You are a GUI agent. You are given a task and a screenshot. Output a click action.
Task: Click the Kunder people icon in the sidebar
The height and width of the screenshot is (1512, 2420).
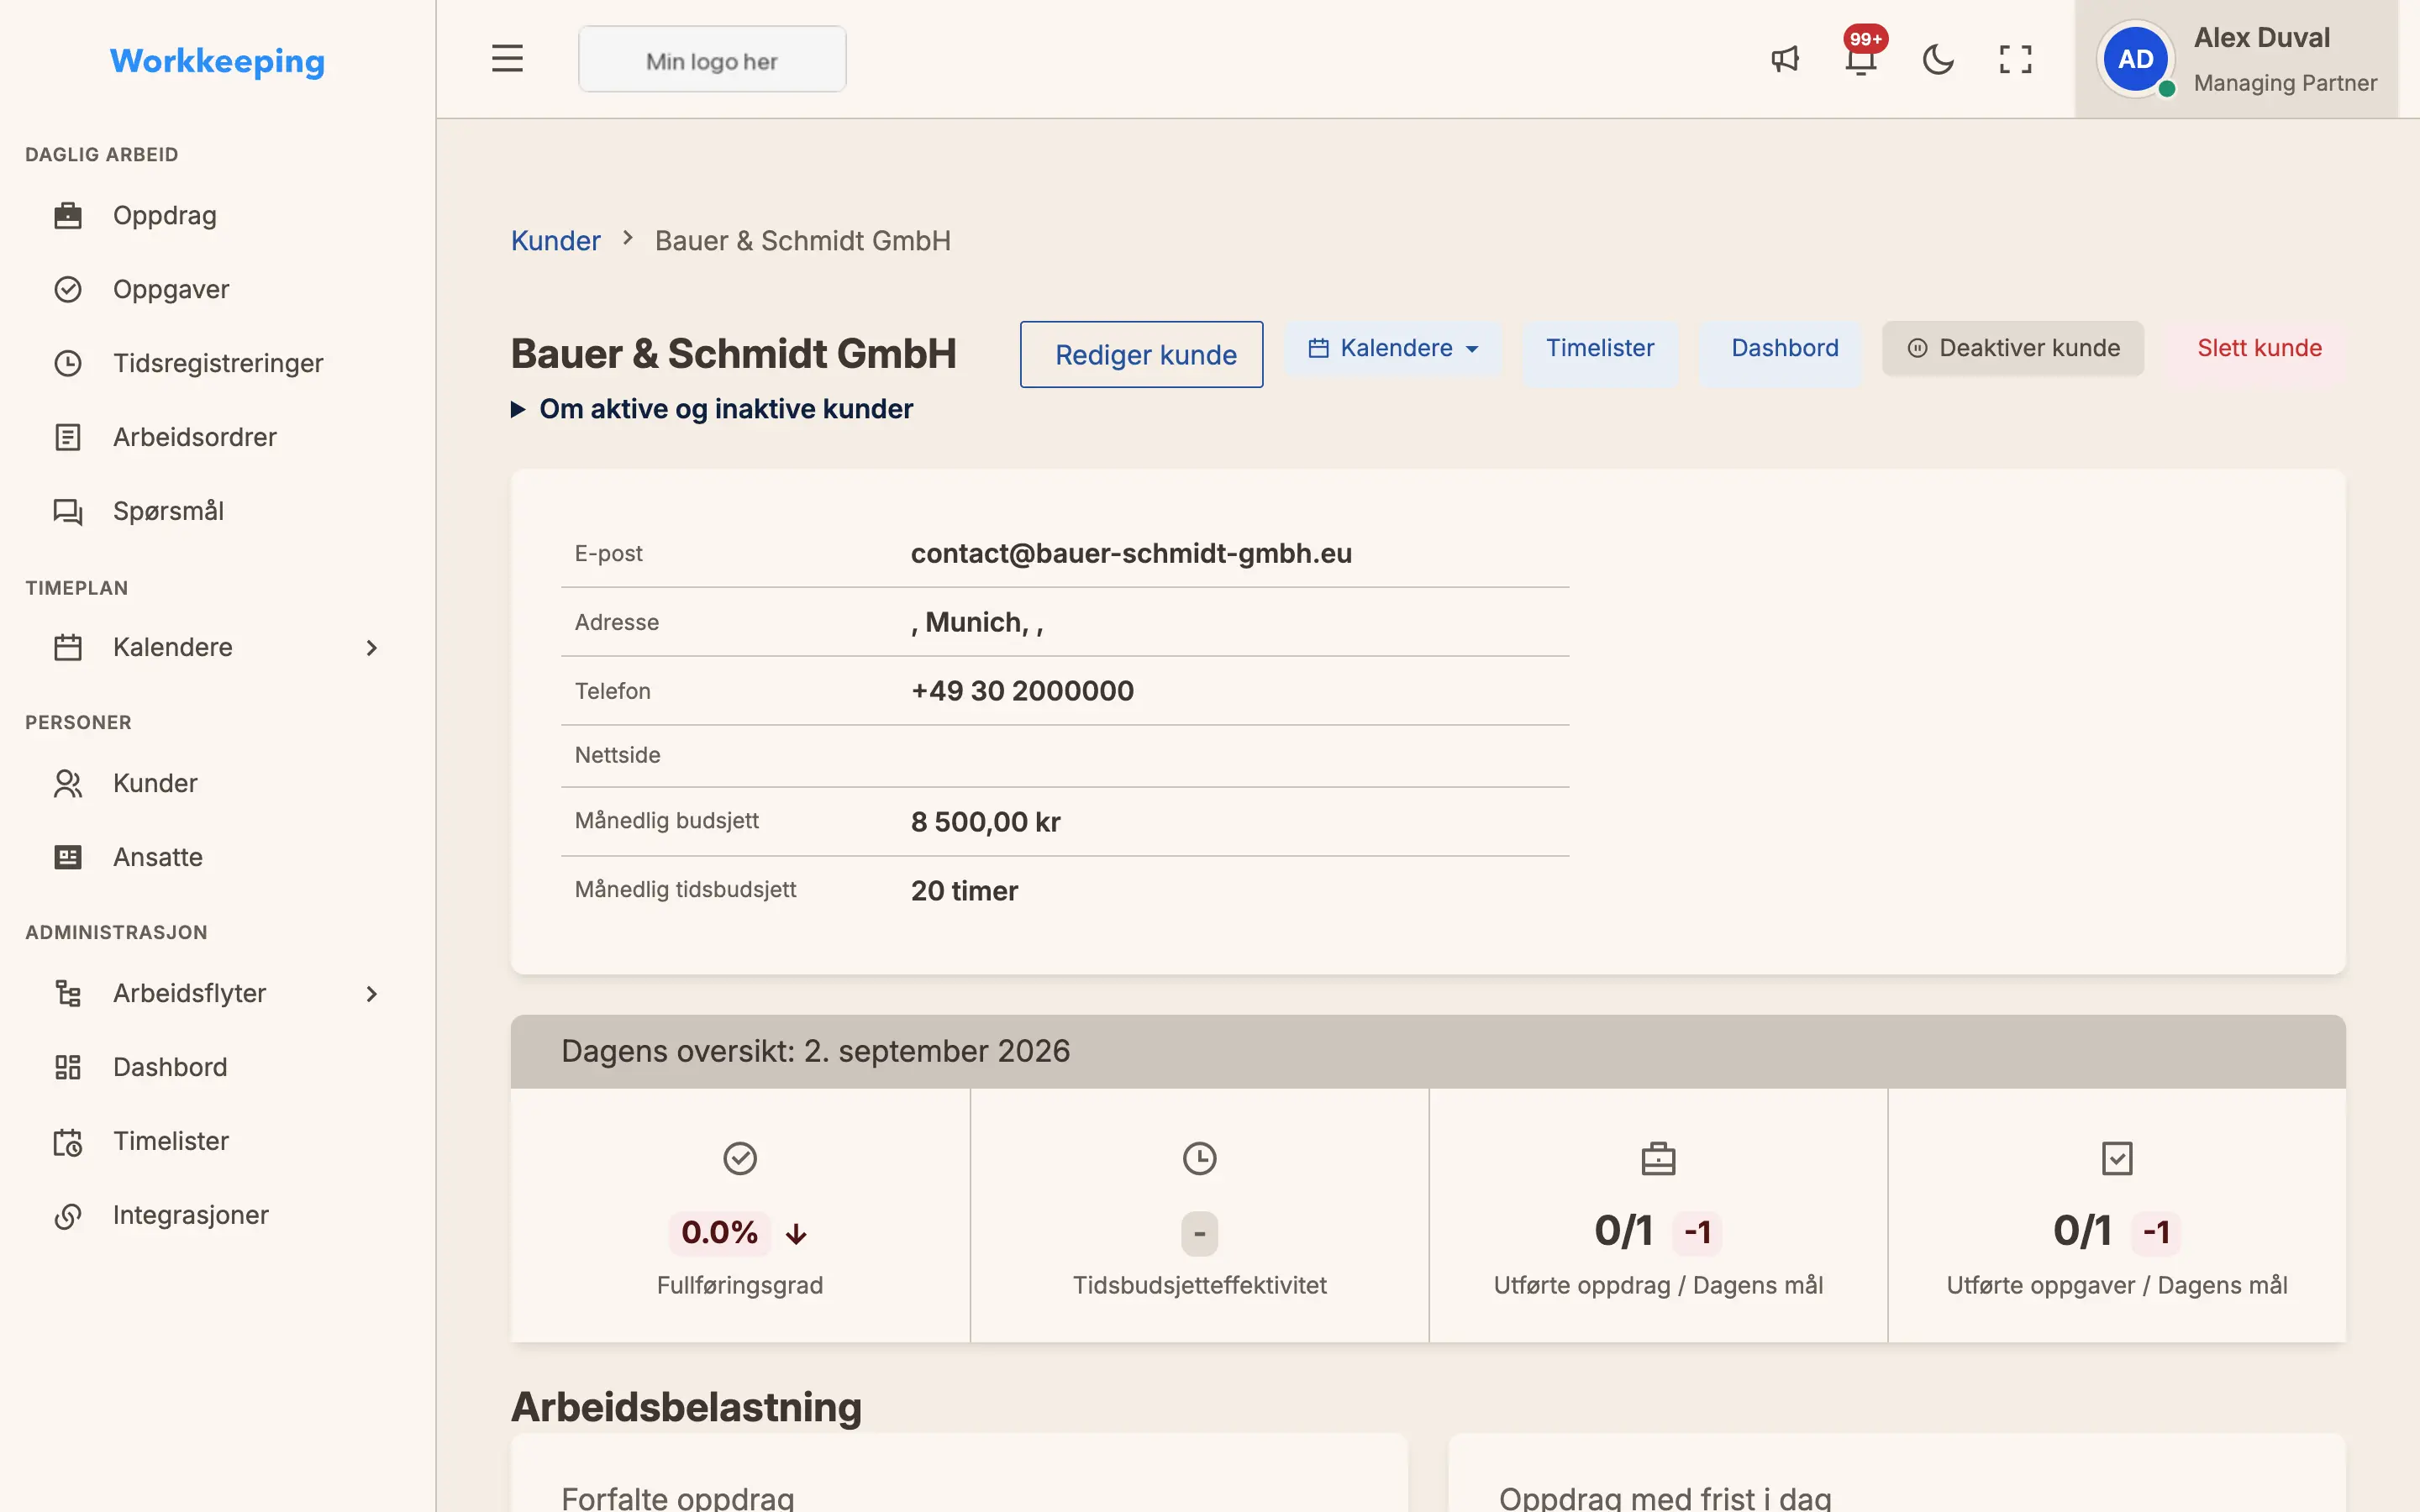click(68, 783)
